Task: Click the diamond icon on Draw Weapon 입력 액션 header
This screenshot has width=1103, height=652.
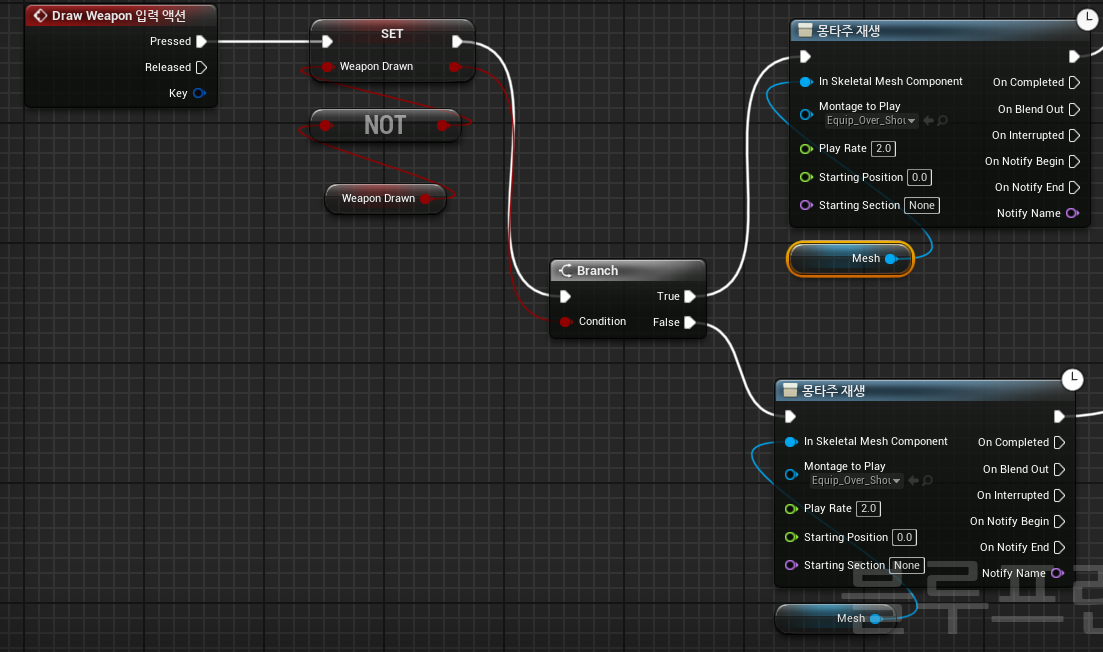Action: tap(37, 15)
